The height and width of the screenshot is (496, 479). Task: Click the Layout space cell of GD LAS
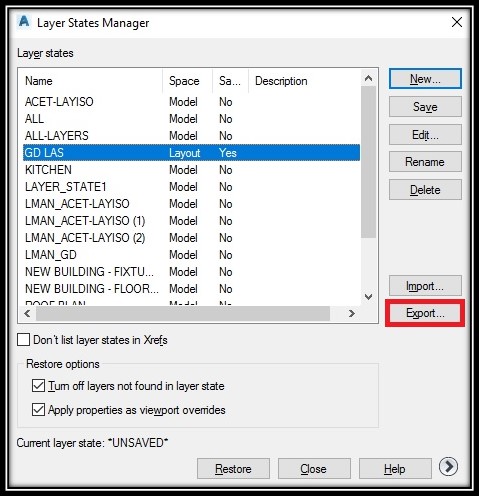click(185, 153)
